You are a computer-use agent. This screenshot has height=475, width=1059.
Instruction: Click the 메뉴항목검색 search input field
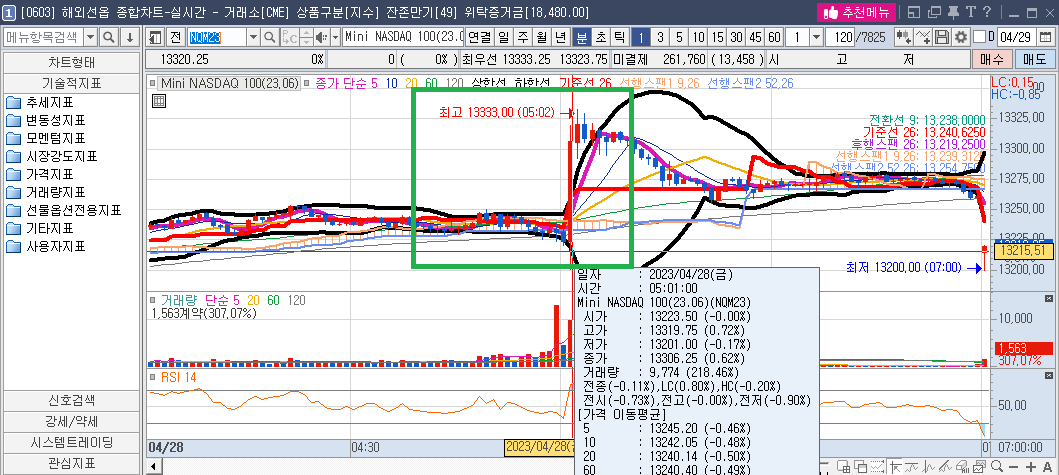43,36
